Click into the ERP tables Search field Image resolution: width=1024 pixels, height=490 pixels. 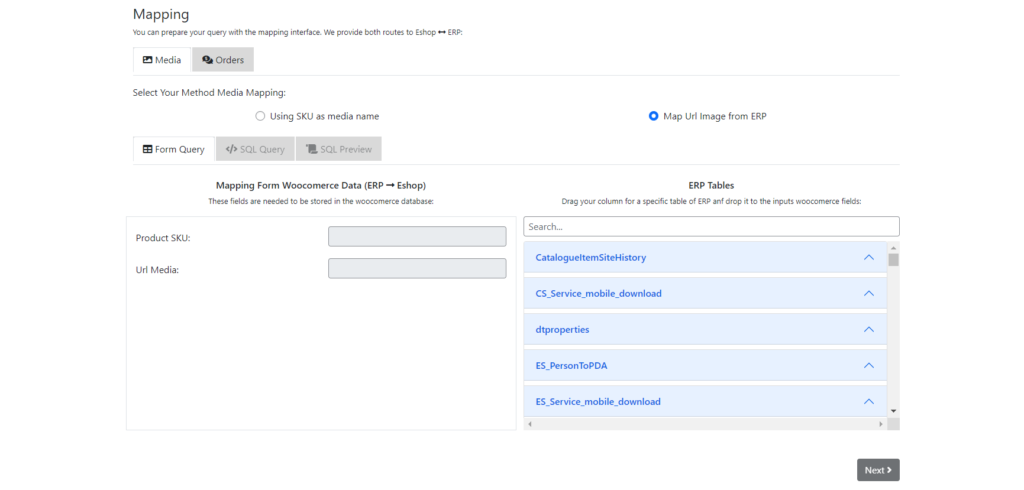(710, 227)
